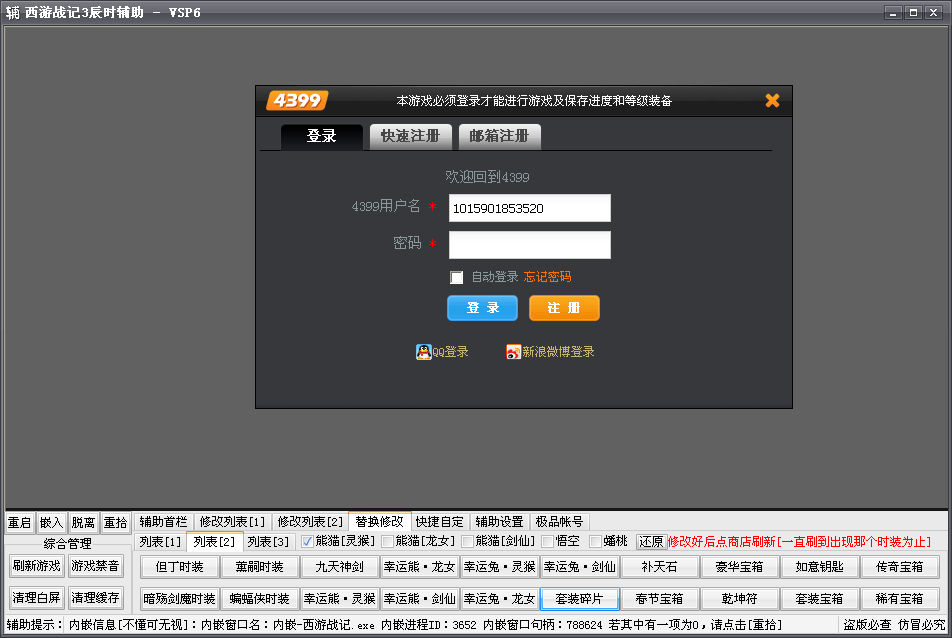952x638 pixels.
Task: Switch to the 列表[1] sub-tab
Action: point(160,541)
